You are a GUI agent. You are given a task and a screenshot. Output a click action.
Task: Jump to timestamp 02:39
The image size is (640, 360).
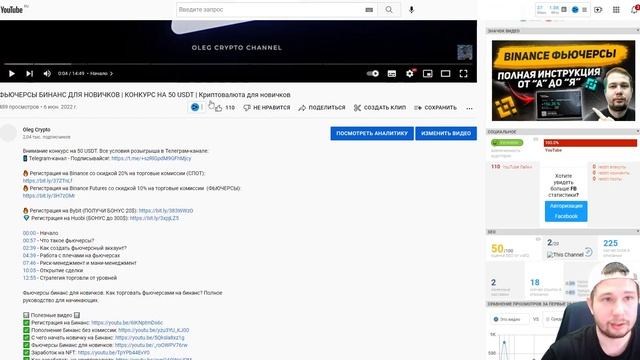point(29,248)
